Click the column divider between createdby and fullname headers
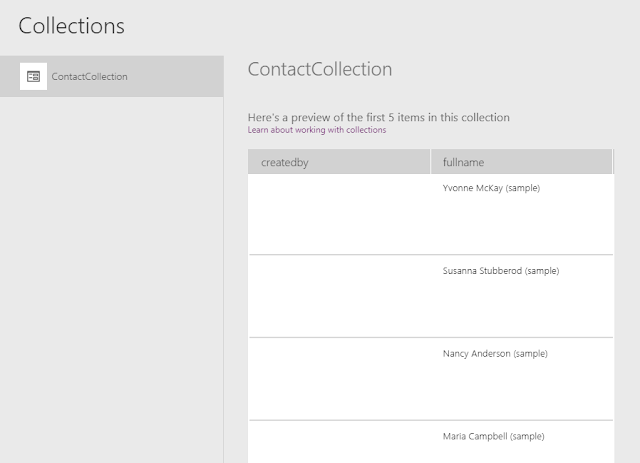Screen dimensions: 640x463 pyautogui.click(x=430, y=162)
